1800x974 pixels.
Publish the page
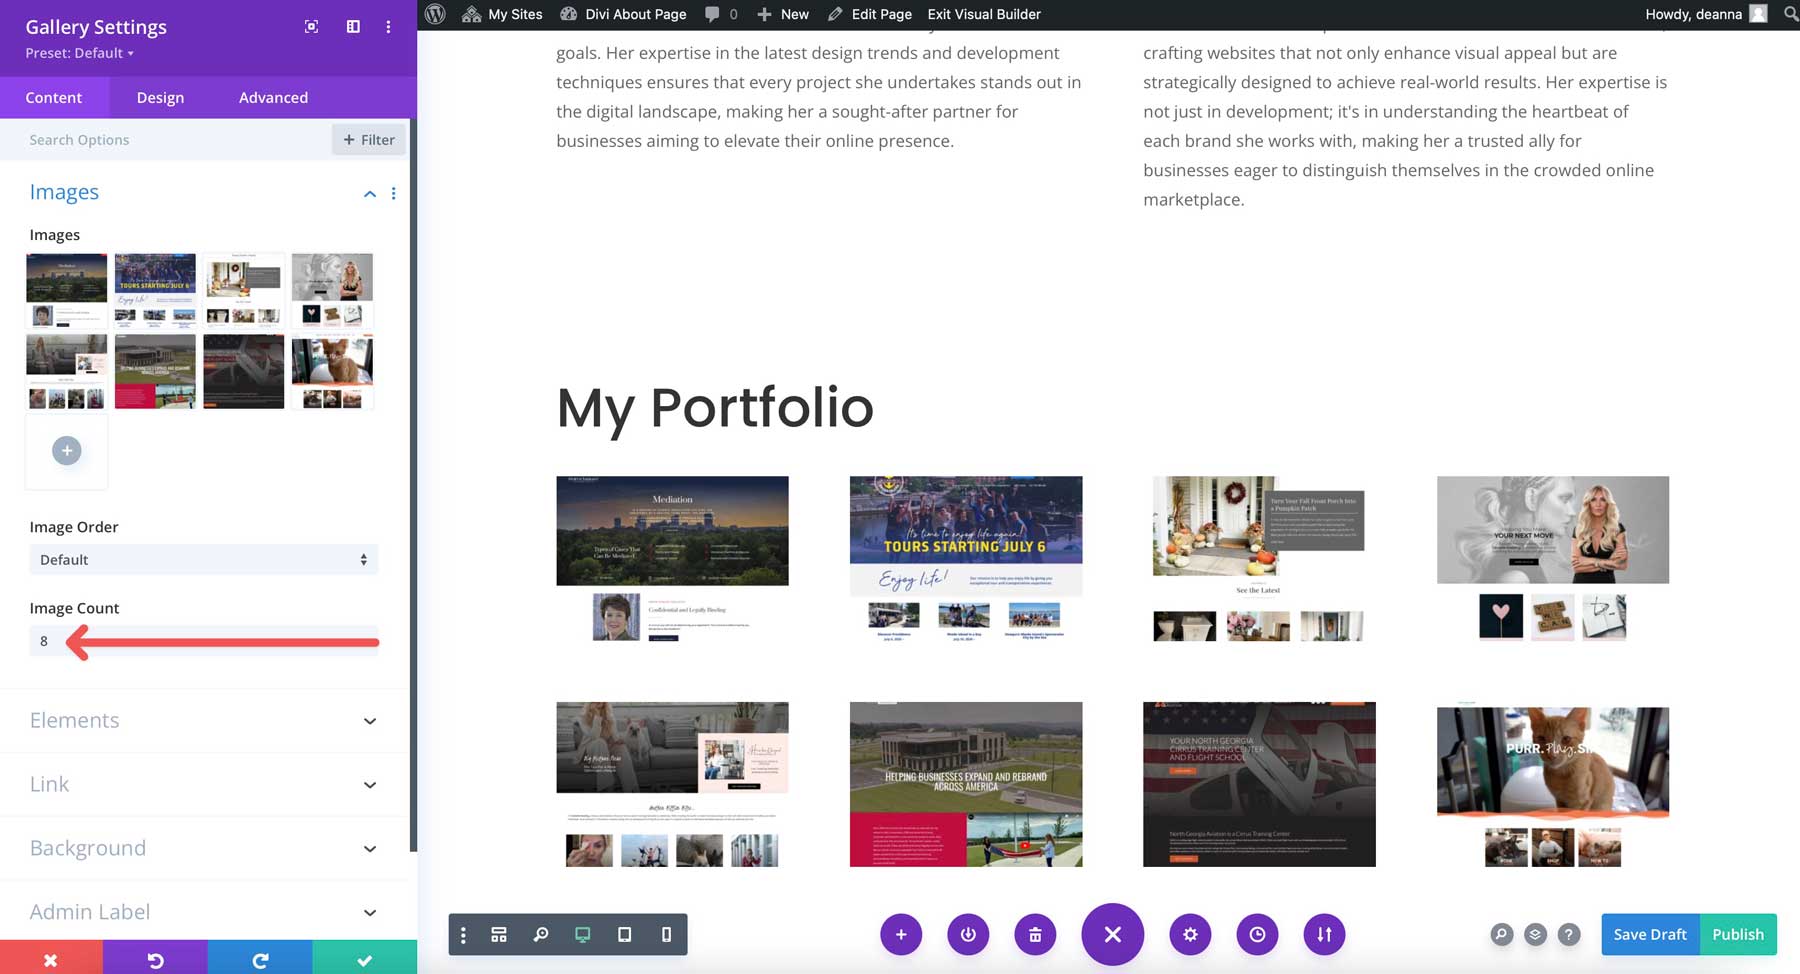coord(1738,934)
